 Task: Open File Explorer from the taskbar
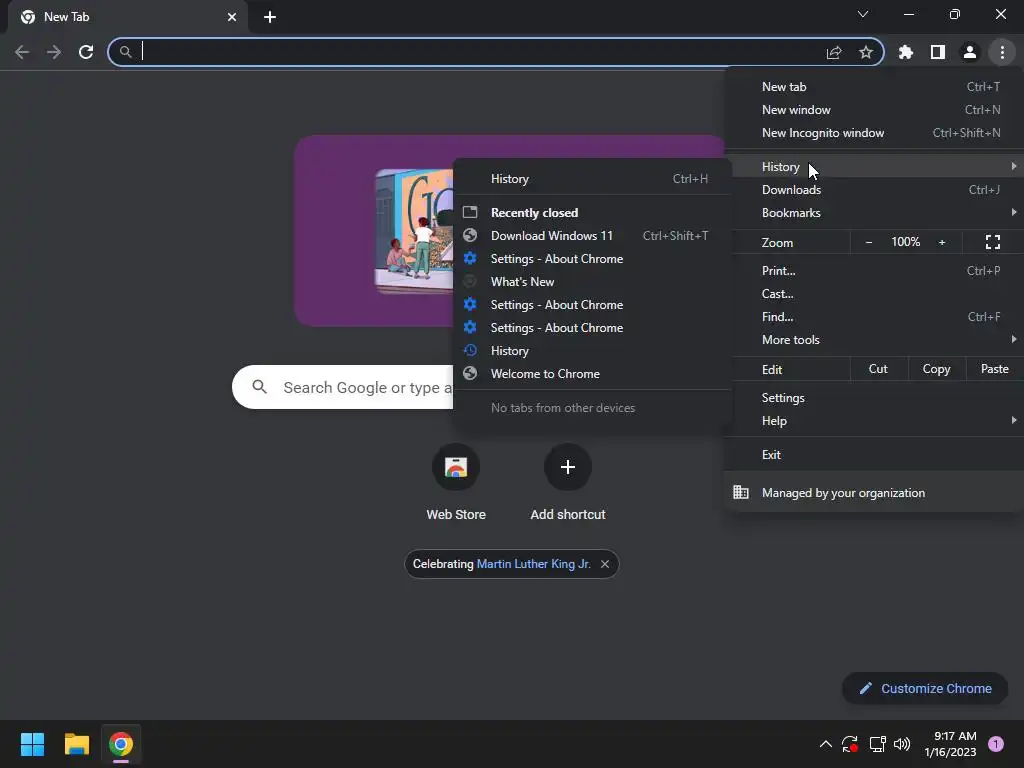(x=76, y=744)
